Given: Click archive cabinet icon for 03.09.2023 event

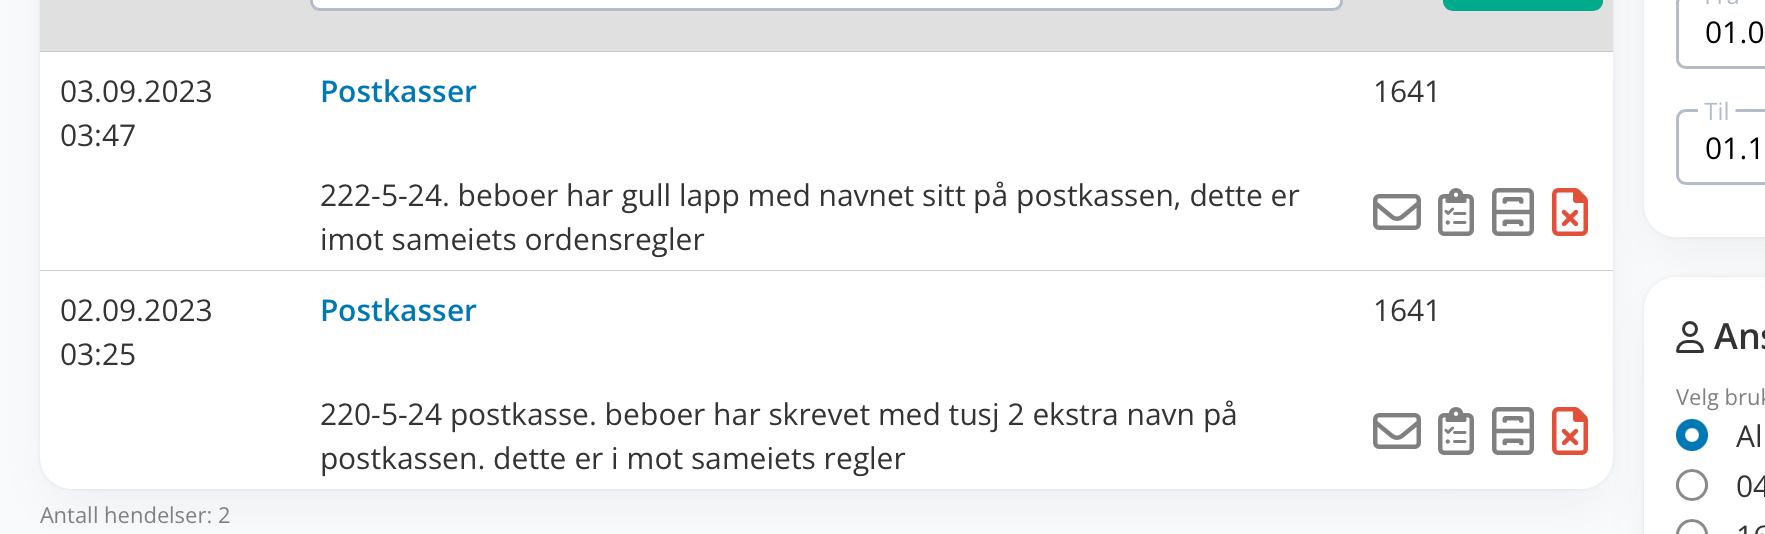Looking at the screenshot, I should point(1512,212).
